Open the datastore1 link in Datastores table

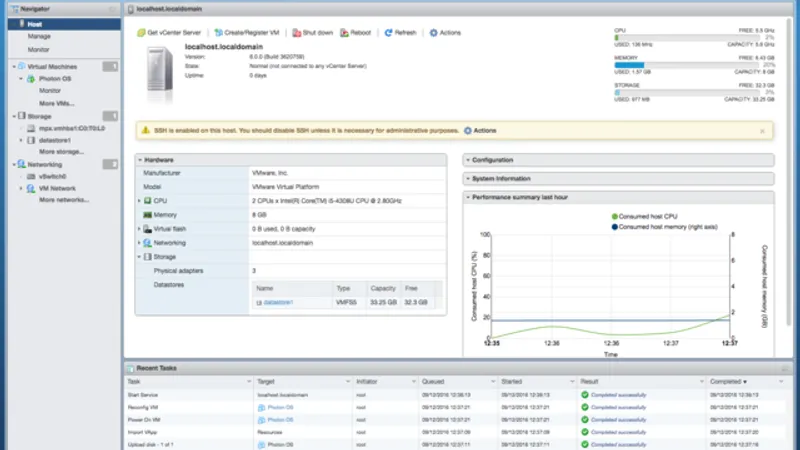[x=279, y=302]
